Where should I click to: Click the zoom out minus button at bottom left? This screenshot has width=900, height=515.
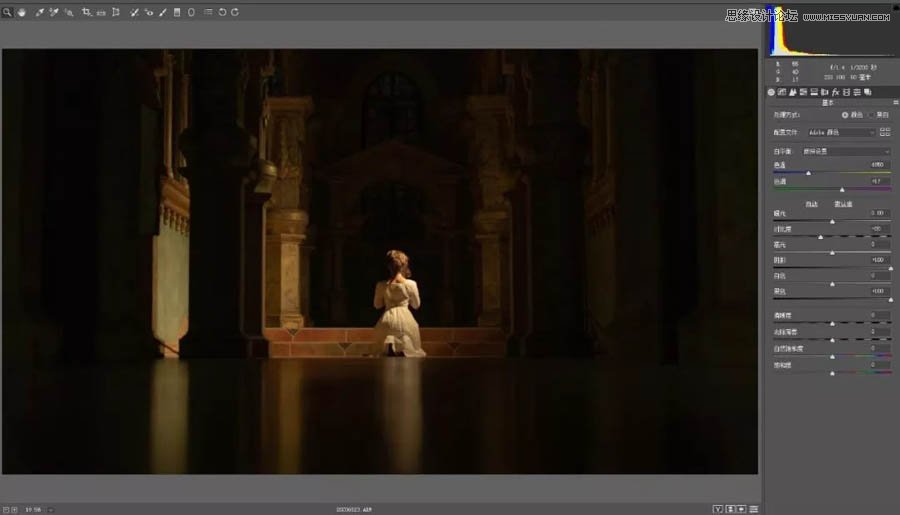pos(6,509)
